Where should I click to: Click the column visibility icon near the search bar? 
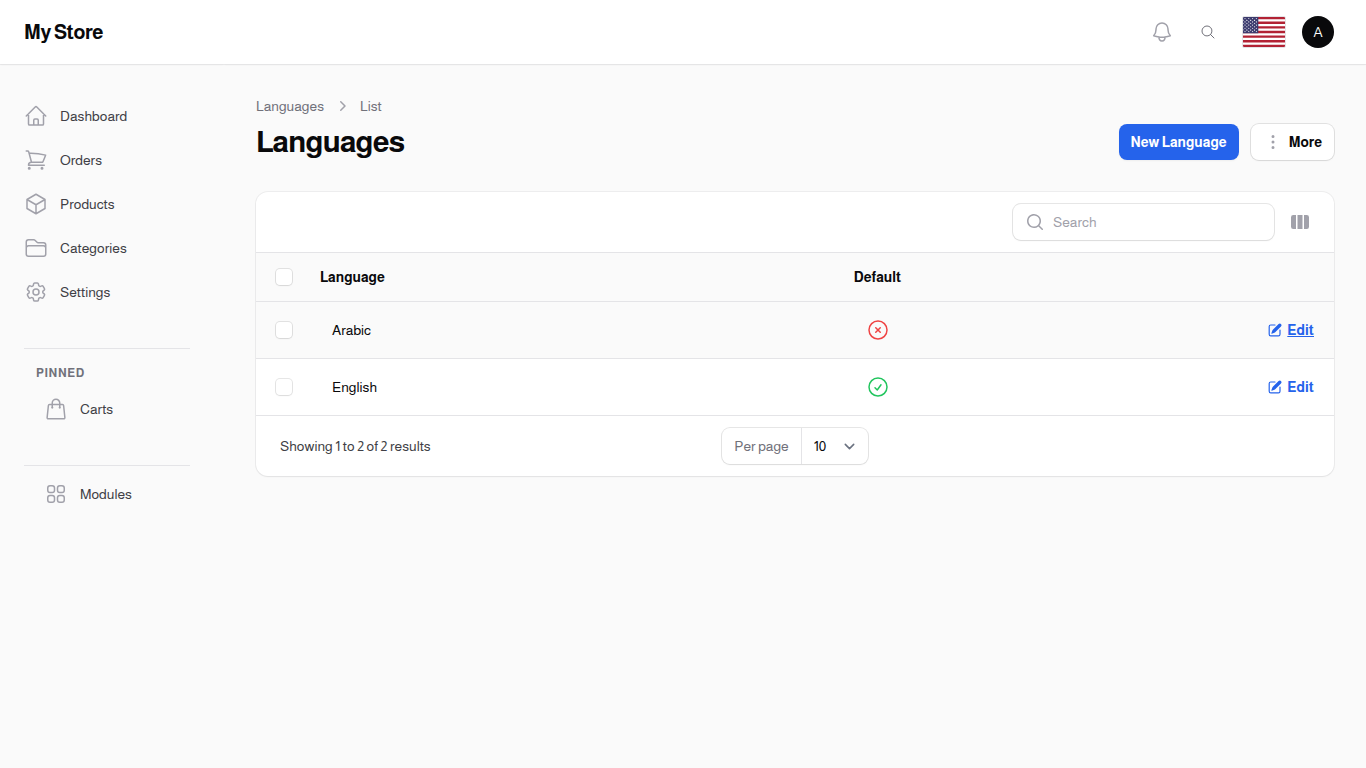tap(1300, 222)
